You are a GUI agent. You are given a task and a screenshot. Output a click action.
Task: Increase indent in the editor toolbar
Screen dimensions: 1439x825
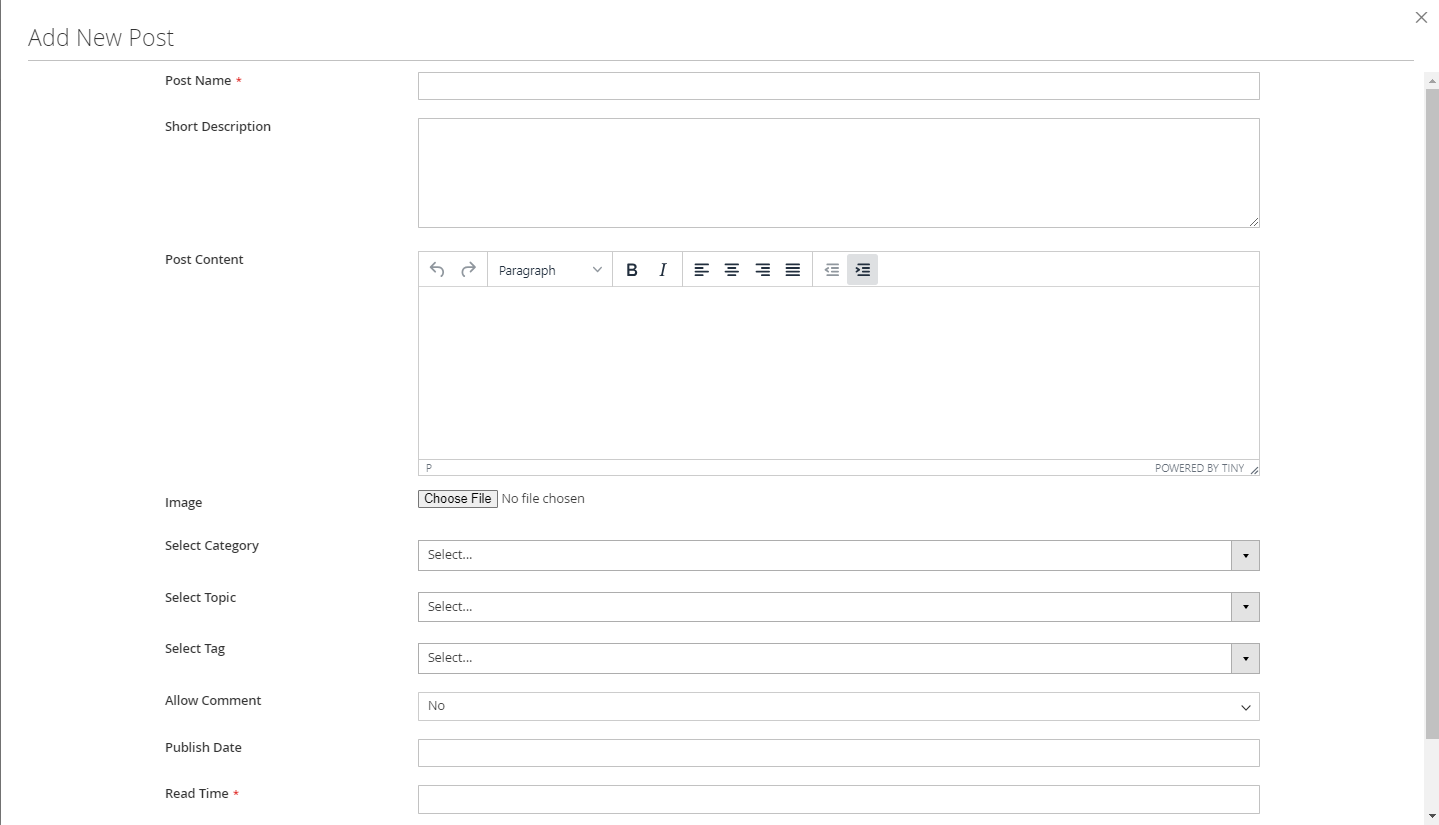[x=862, y=270]
